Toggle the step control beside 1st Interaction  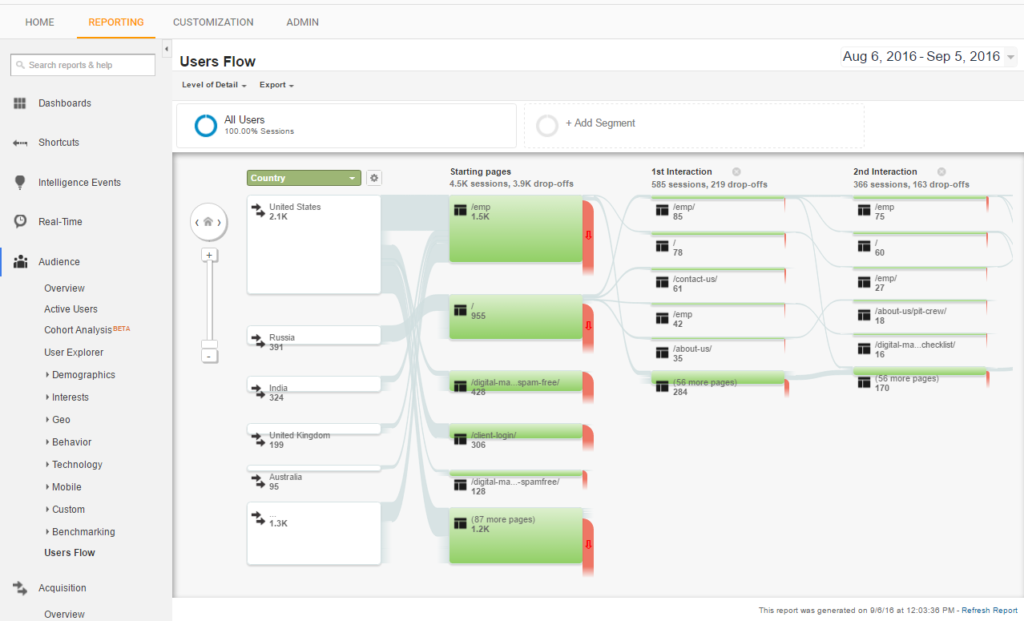click(x=737, y=171)
